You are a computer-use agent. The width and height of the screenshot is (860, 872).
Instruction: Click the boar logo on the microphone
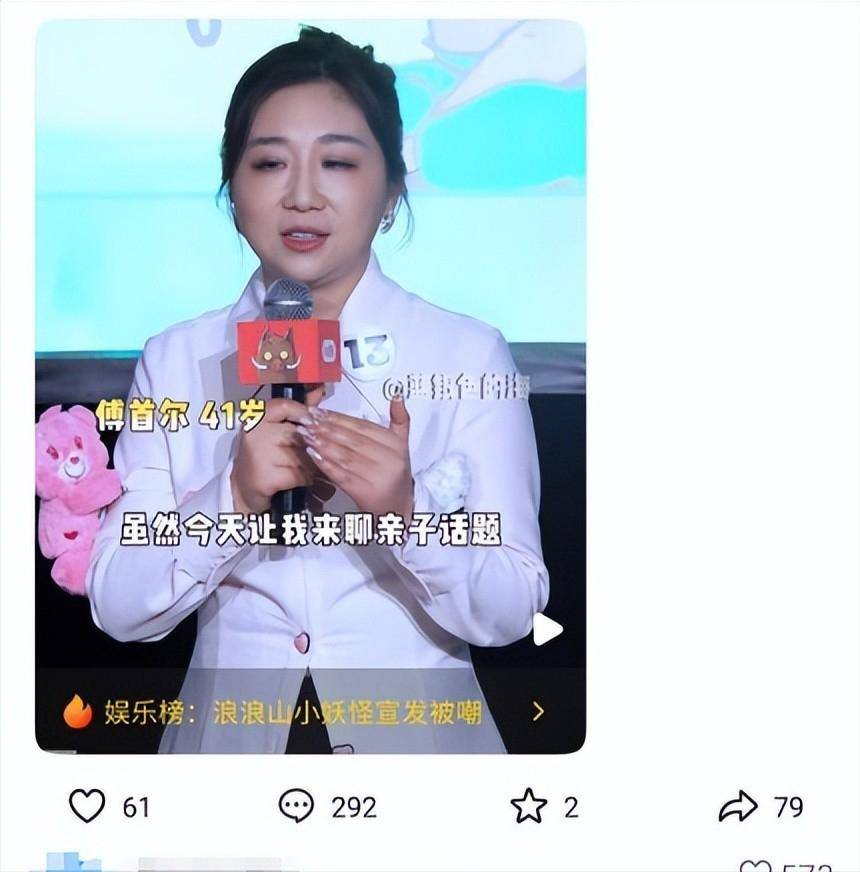coord(276,353)
